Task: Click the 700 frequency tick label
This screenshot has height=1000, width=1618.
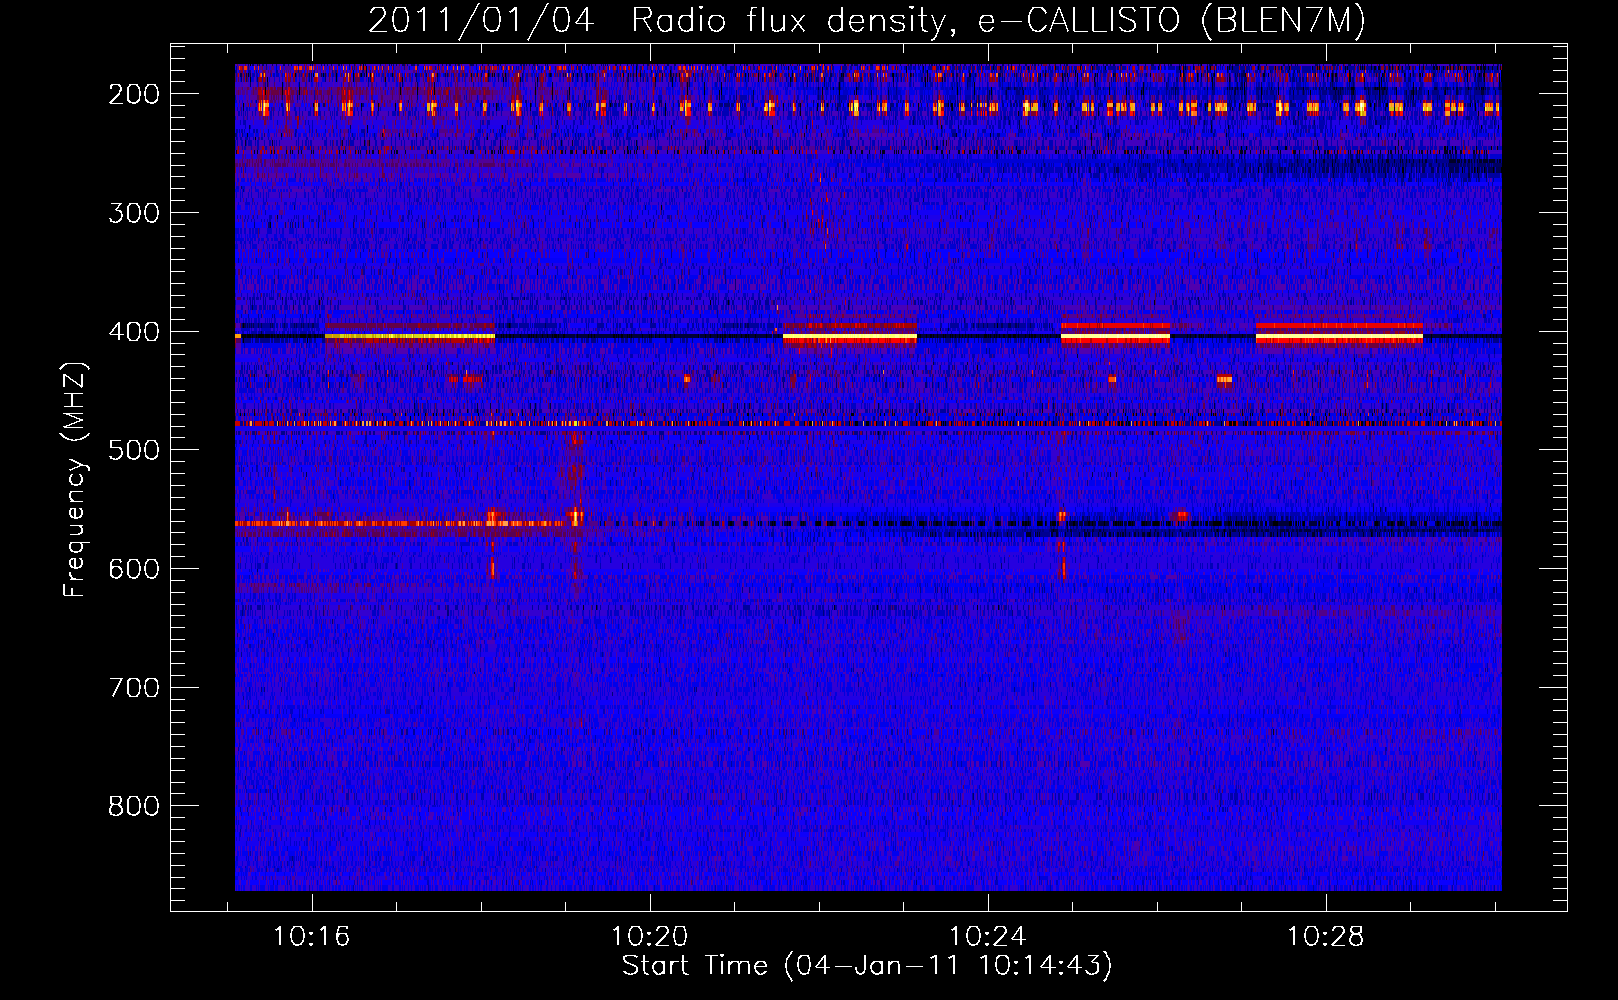Action: pos(134,688)
